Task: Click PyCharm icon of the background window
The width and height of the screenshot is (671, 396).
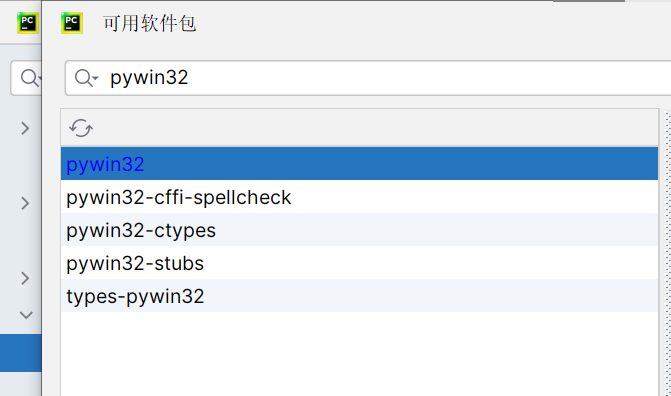Action: [x=28, y=23]
